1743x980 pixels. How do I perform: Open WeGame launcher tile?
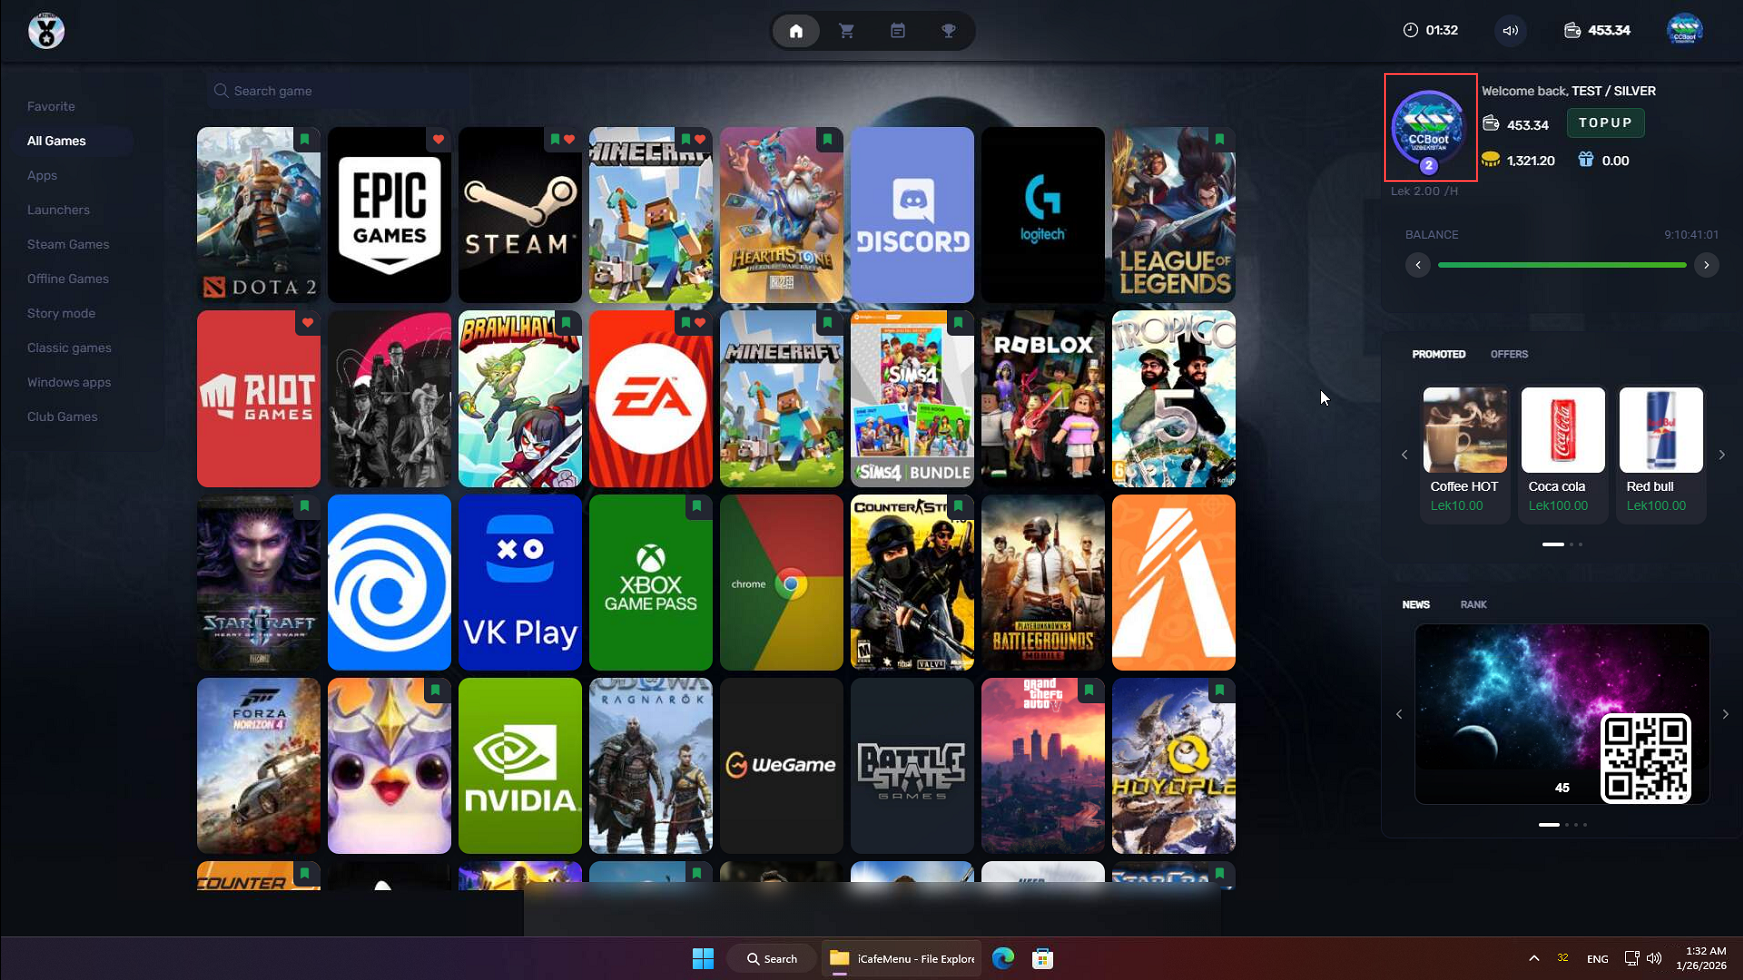pos(782,766)
